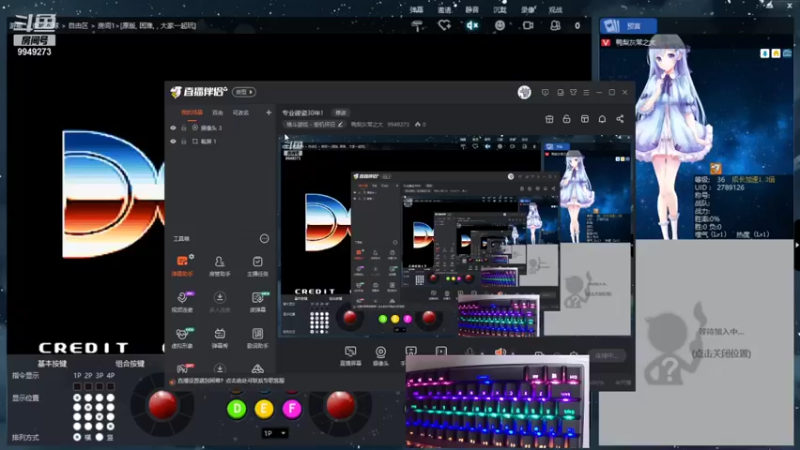800x450 pixels.
Task: Click the RGB keyboard webcam thumbnail
Action: [497, 402]
